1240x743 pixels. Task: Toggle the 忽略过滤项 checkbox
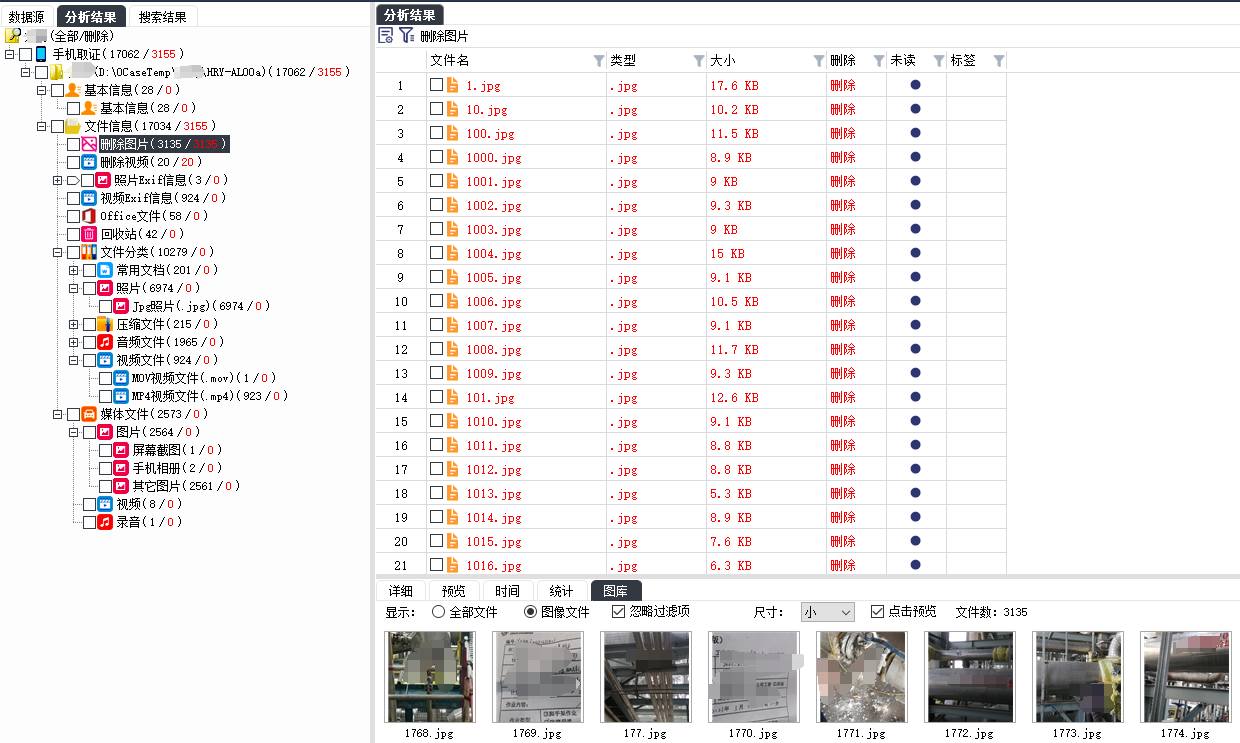point(618,611)
